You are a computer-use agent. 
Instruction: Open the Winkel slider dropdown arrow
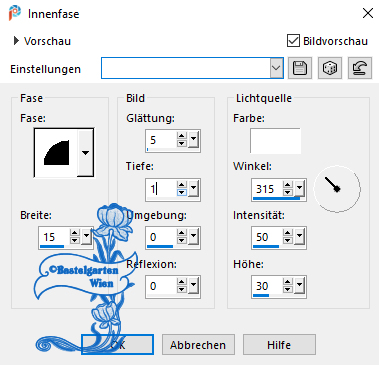click(x=299, y=188)
